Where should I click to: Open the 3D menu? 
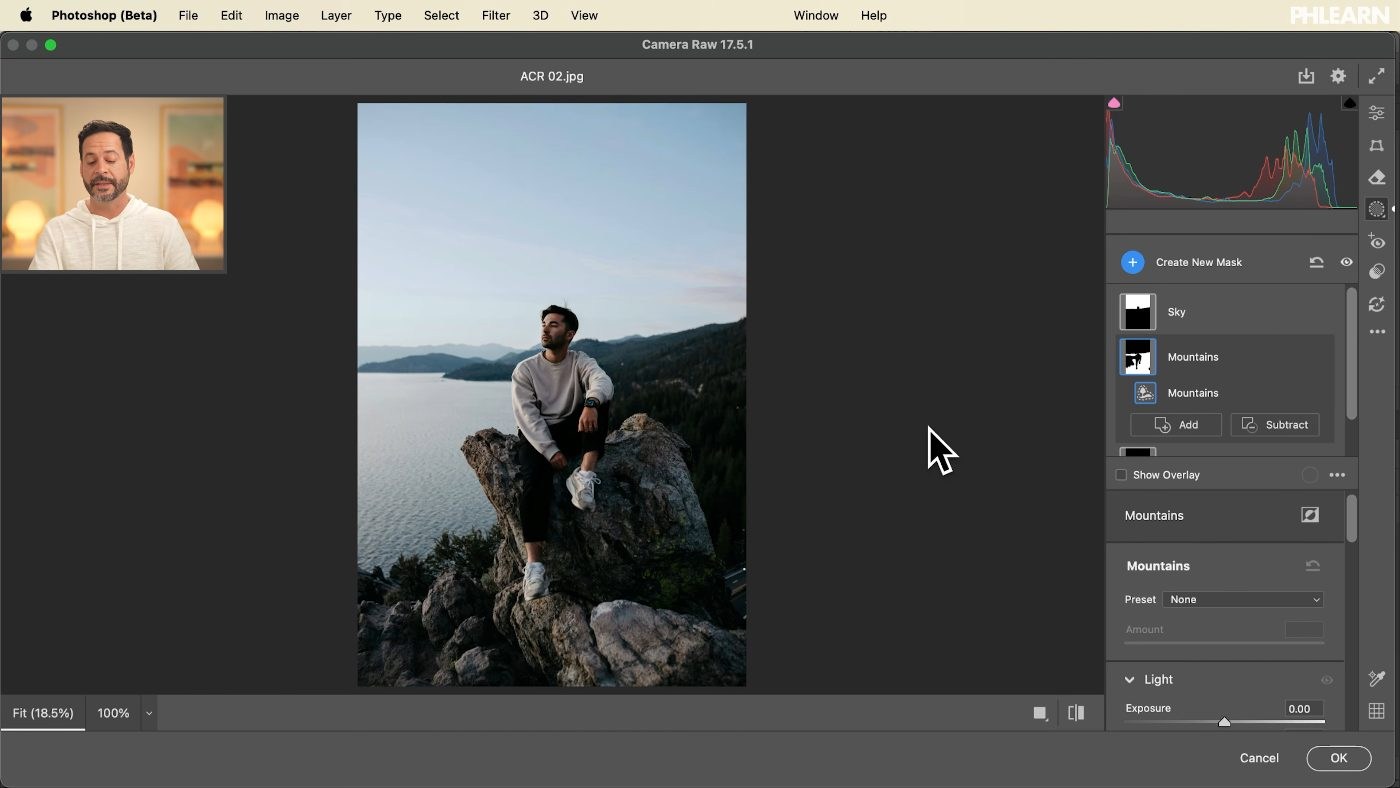pos(540,15)
